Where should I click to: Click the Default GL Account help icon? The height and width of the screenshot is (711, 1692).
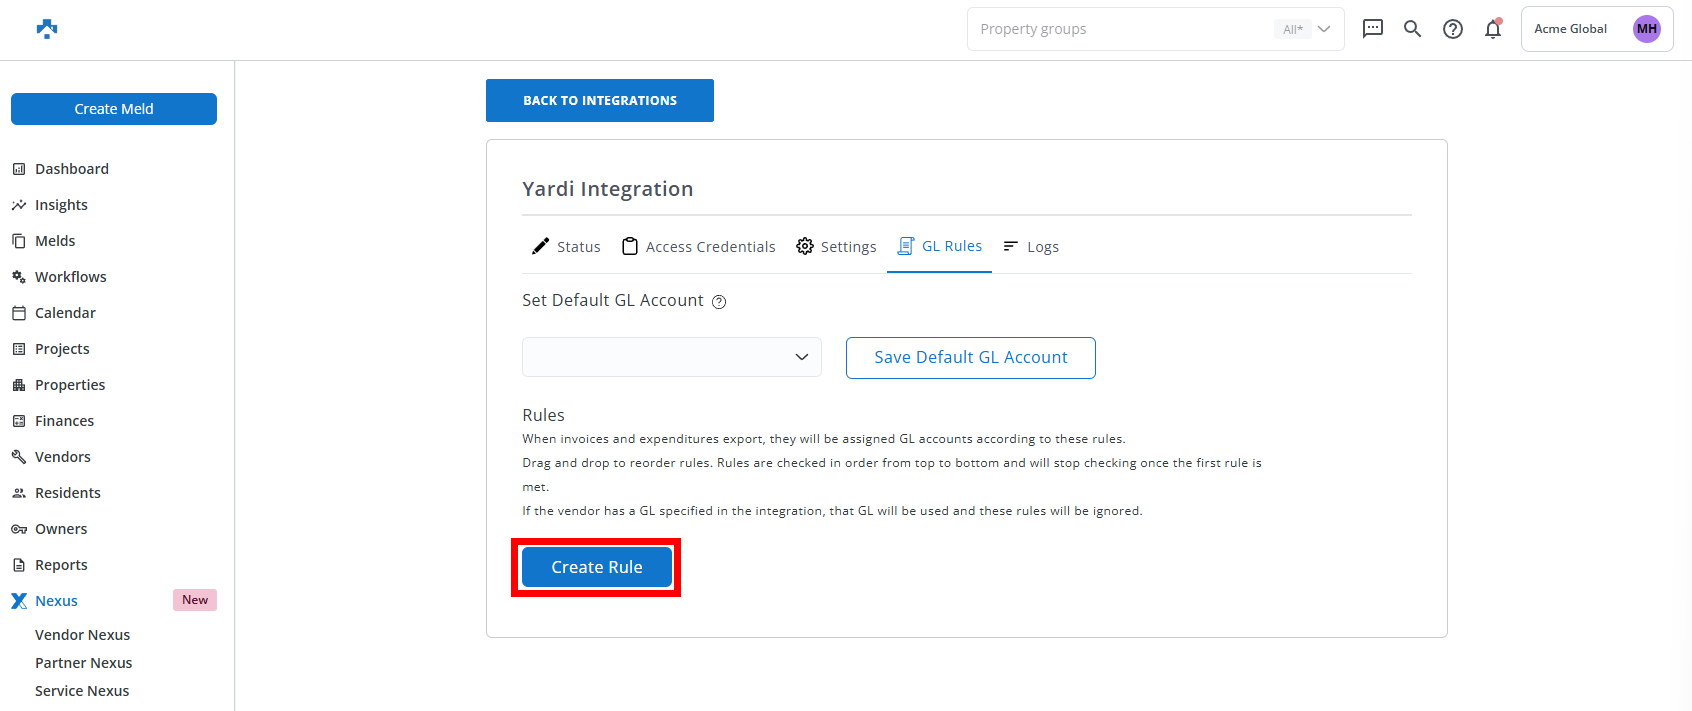tap(719, 302)
